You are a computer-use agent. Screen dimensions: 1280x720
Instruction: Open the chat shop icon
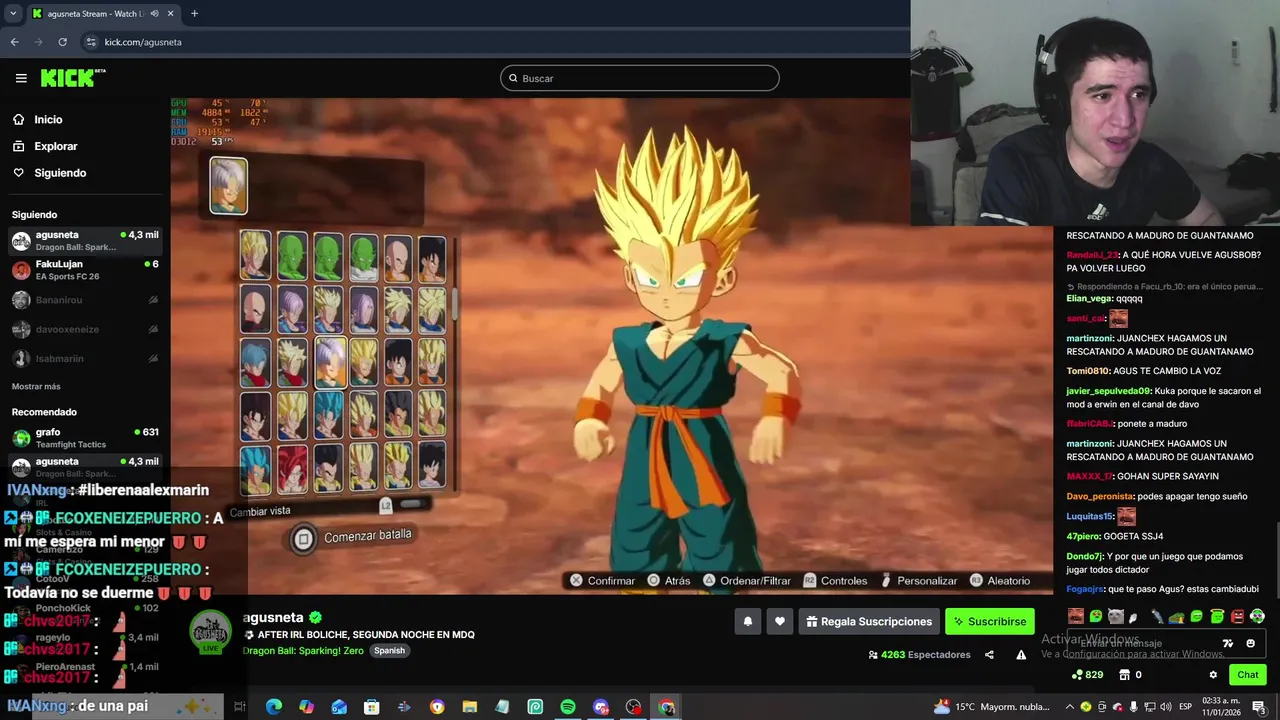1125,675
